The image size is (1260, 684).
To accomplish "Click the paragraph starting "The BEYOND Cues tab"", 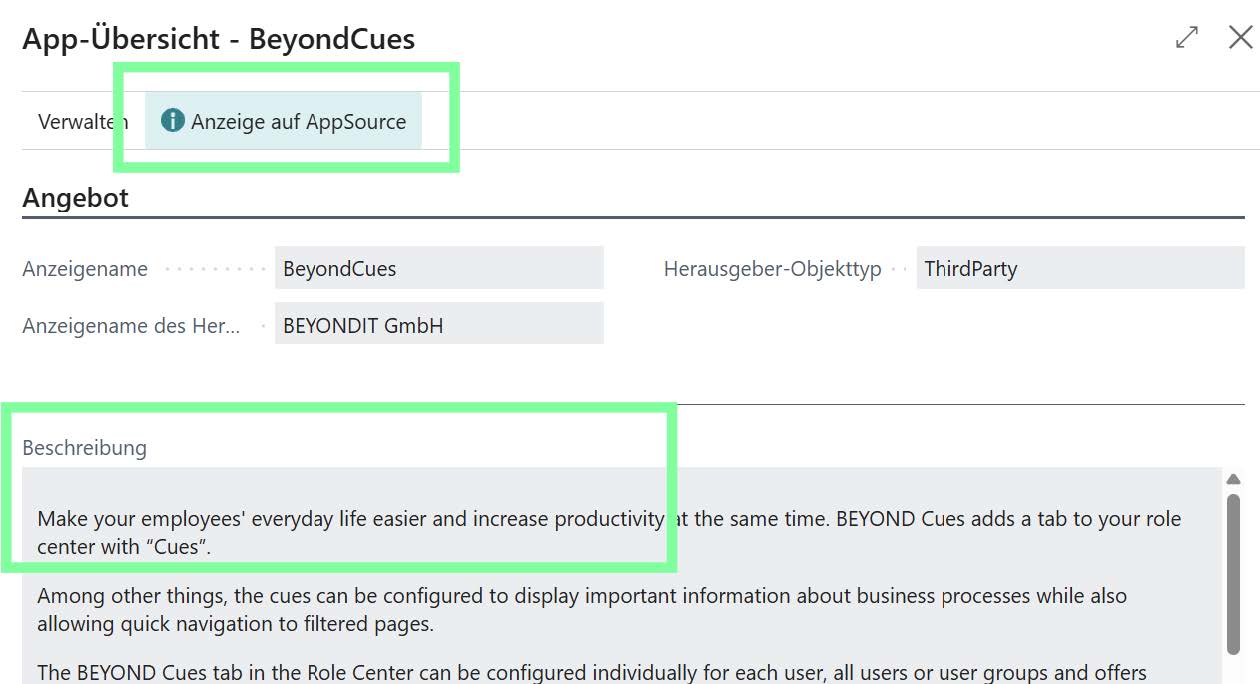I will (591, 672).
